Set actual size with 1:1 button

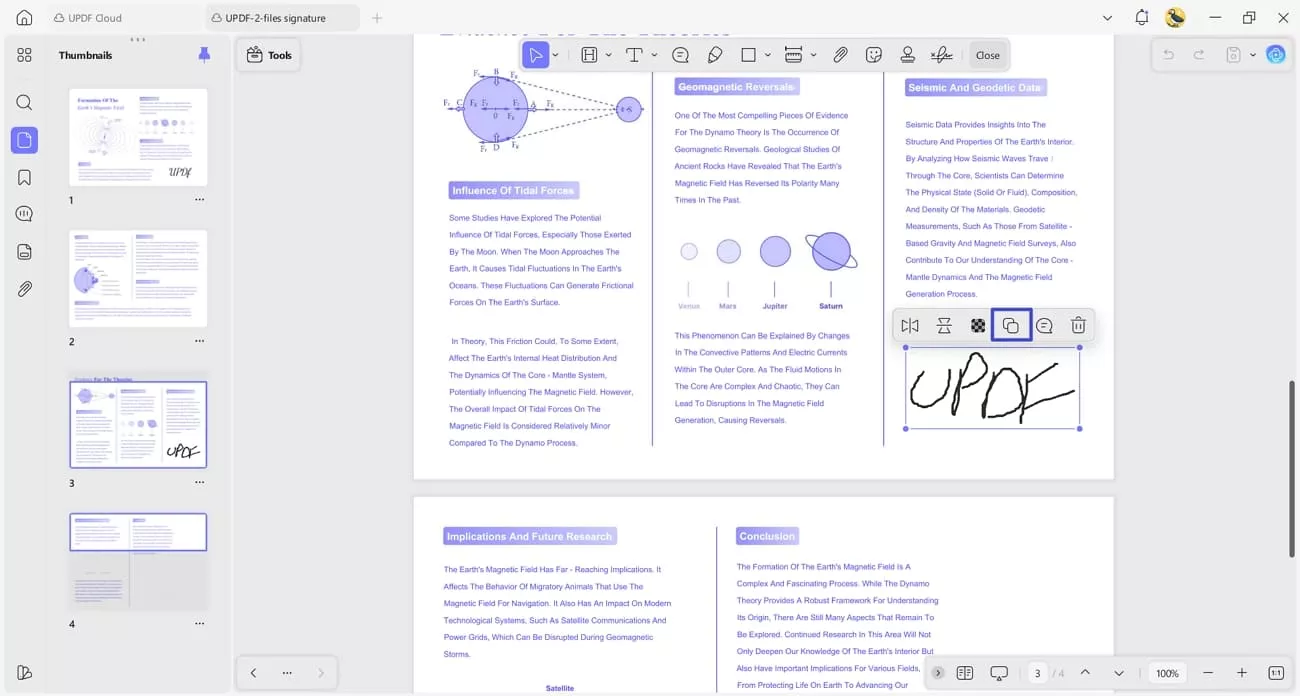[x=1276, y=673]
